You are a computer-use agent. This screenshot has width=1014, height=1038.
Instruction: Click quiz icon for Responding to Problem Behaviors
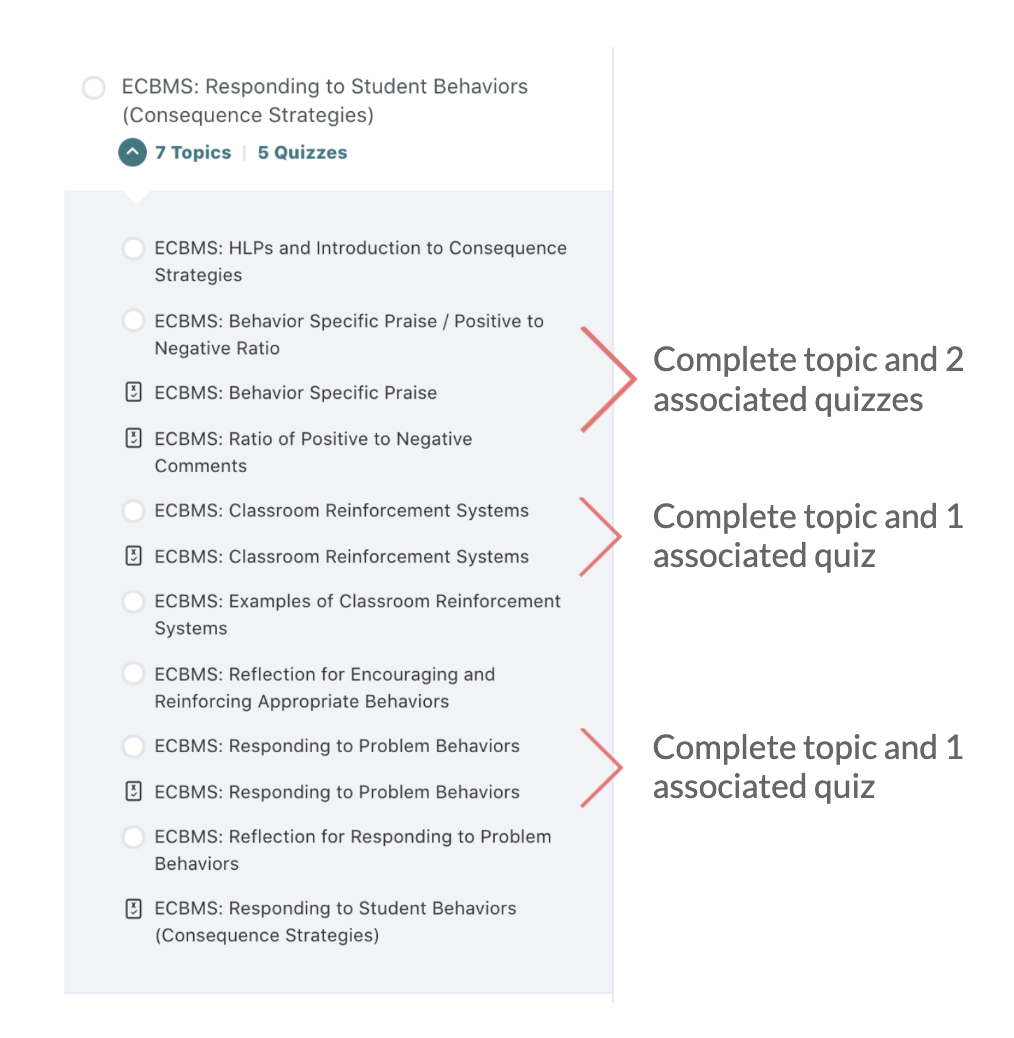[x=133, y=792]
